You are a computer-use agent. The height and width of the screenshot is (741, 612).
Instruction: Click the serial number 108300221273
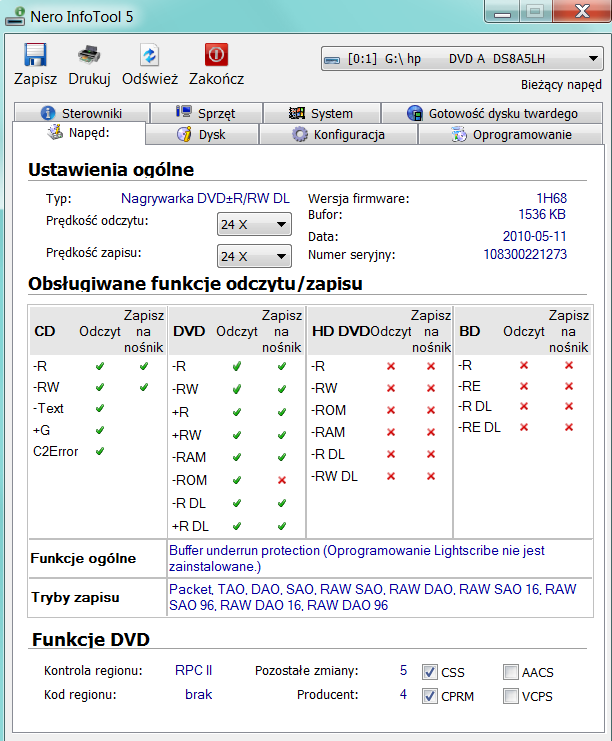(525, 254)
